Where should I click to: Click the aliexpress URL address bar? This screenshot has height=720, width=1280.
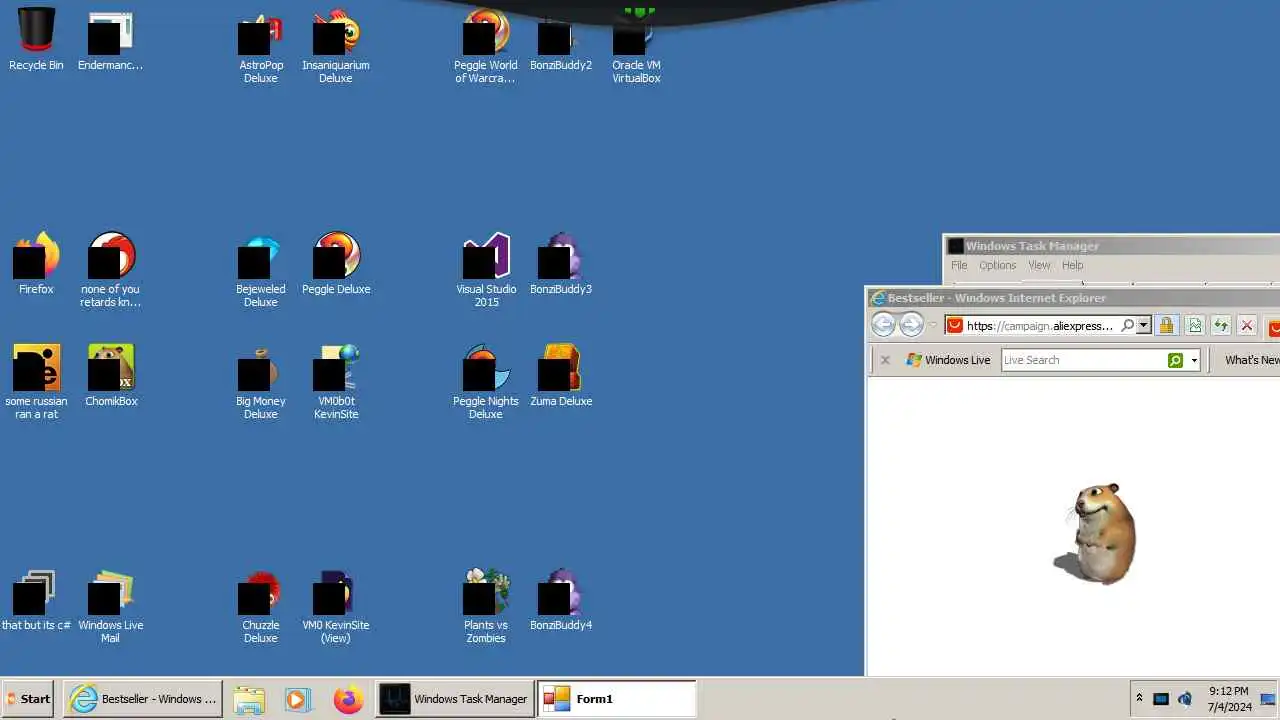click(1040, 326)
